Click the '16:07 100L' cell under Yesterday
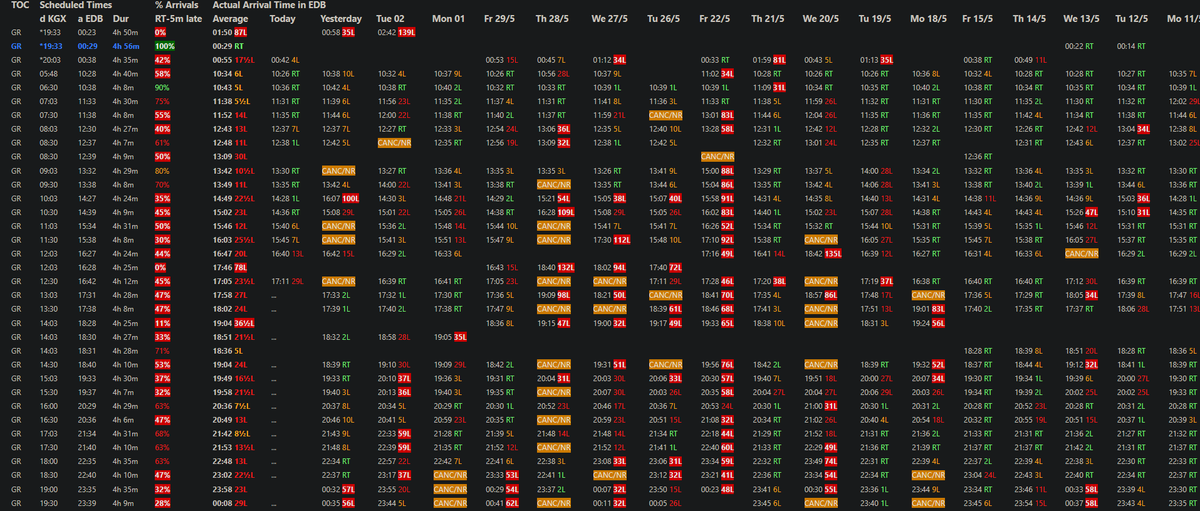1200x511 pixels. [341, 200]
